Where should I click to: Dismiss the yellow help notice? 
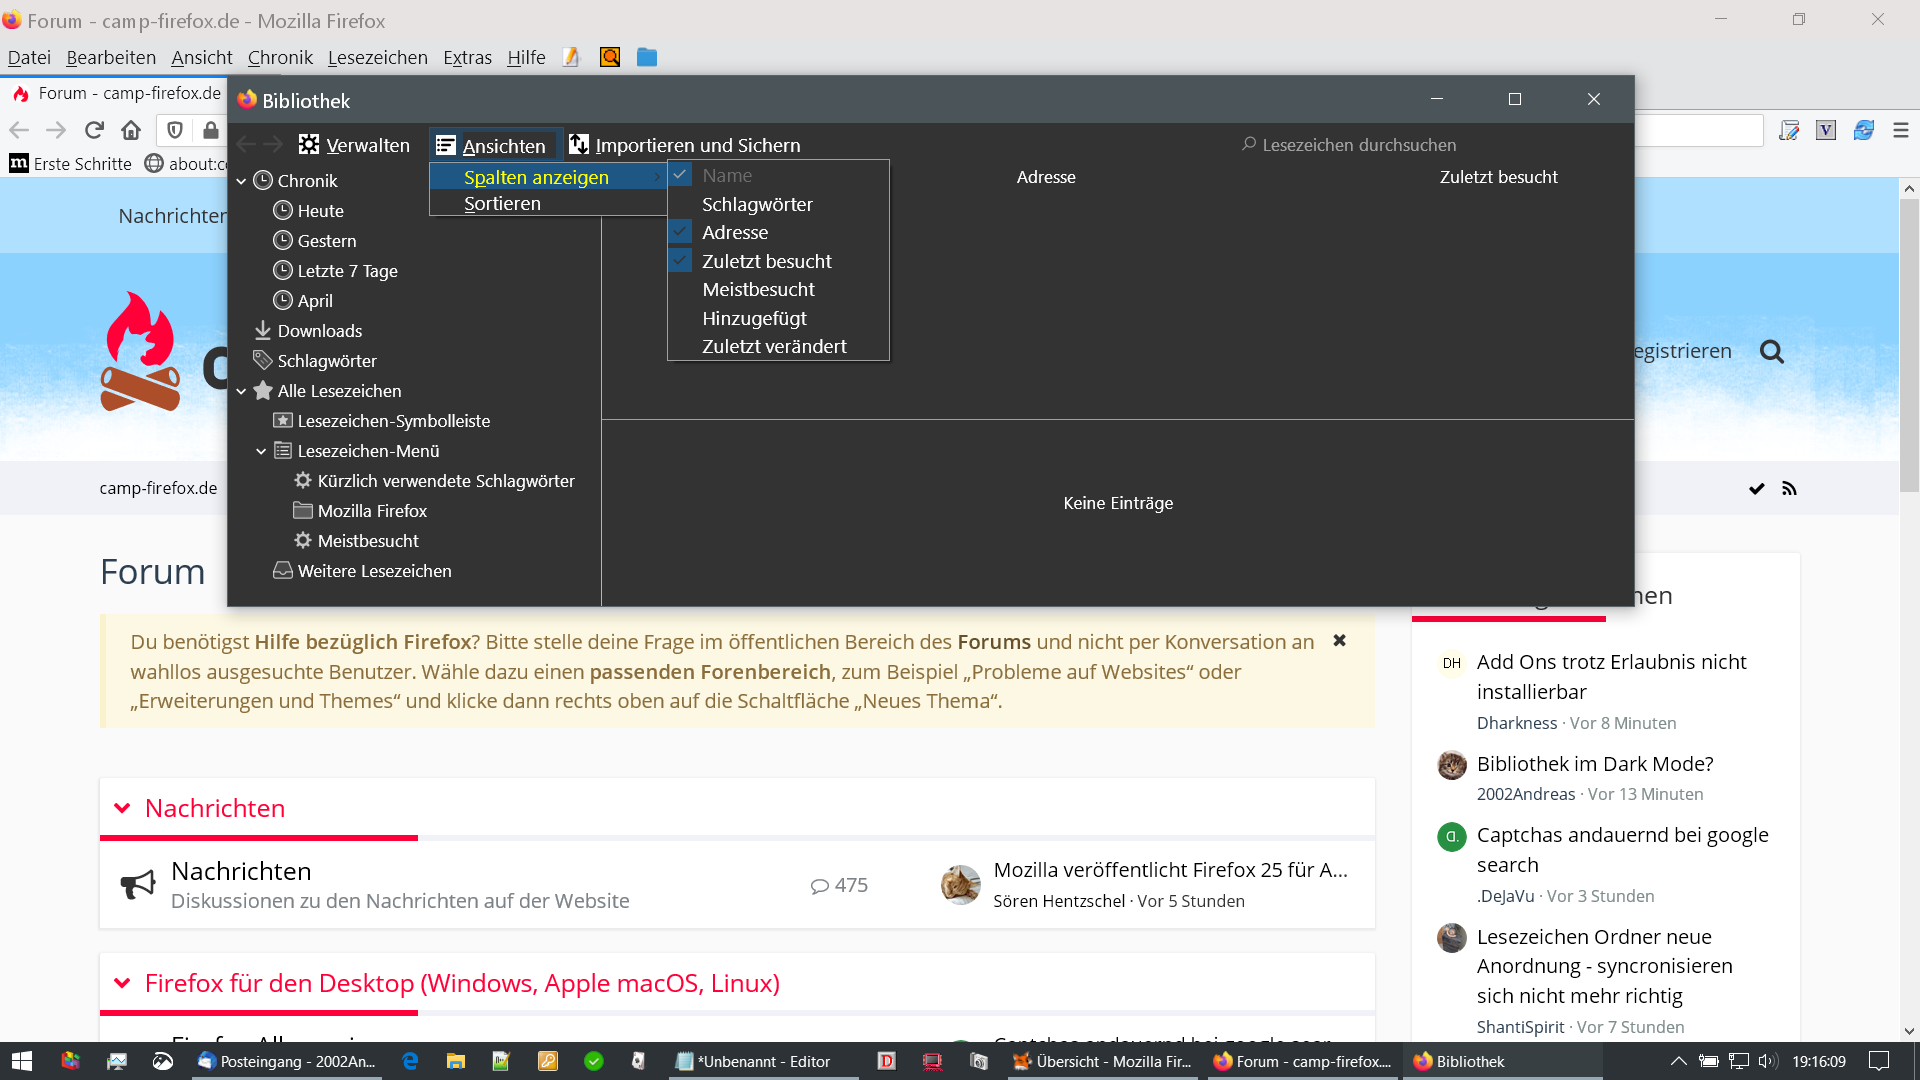1339,641
